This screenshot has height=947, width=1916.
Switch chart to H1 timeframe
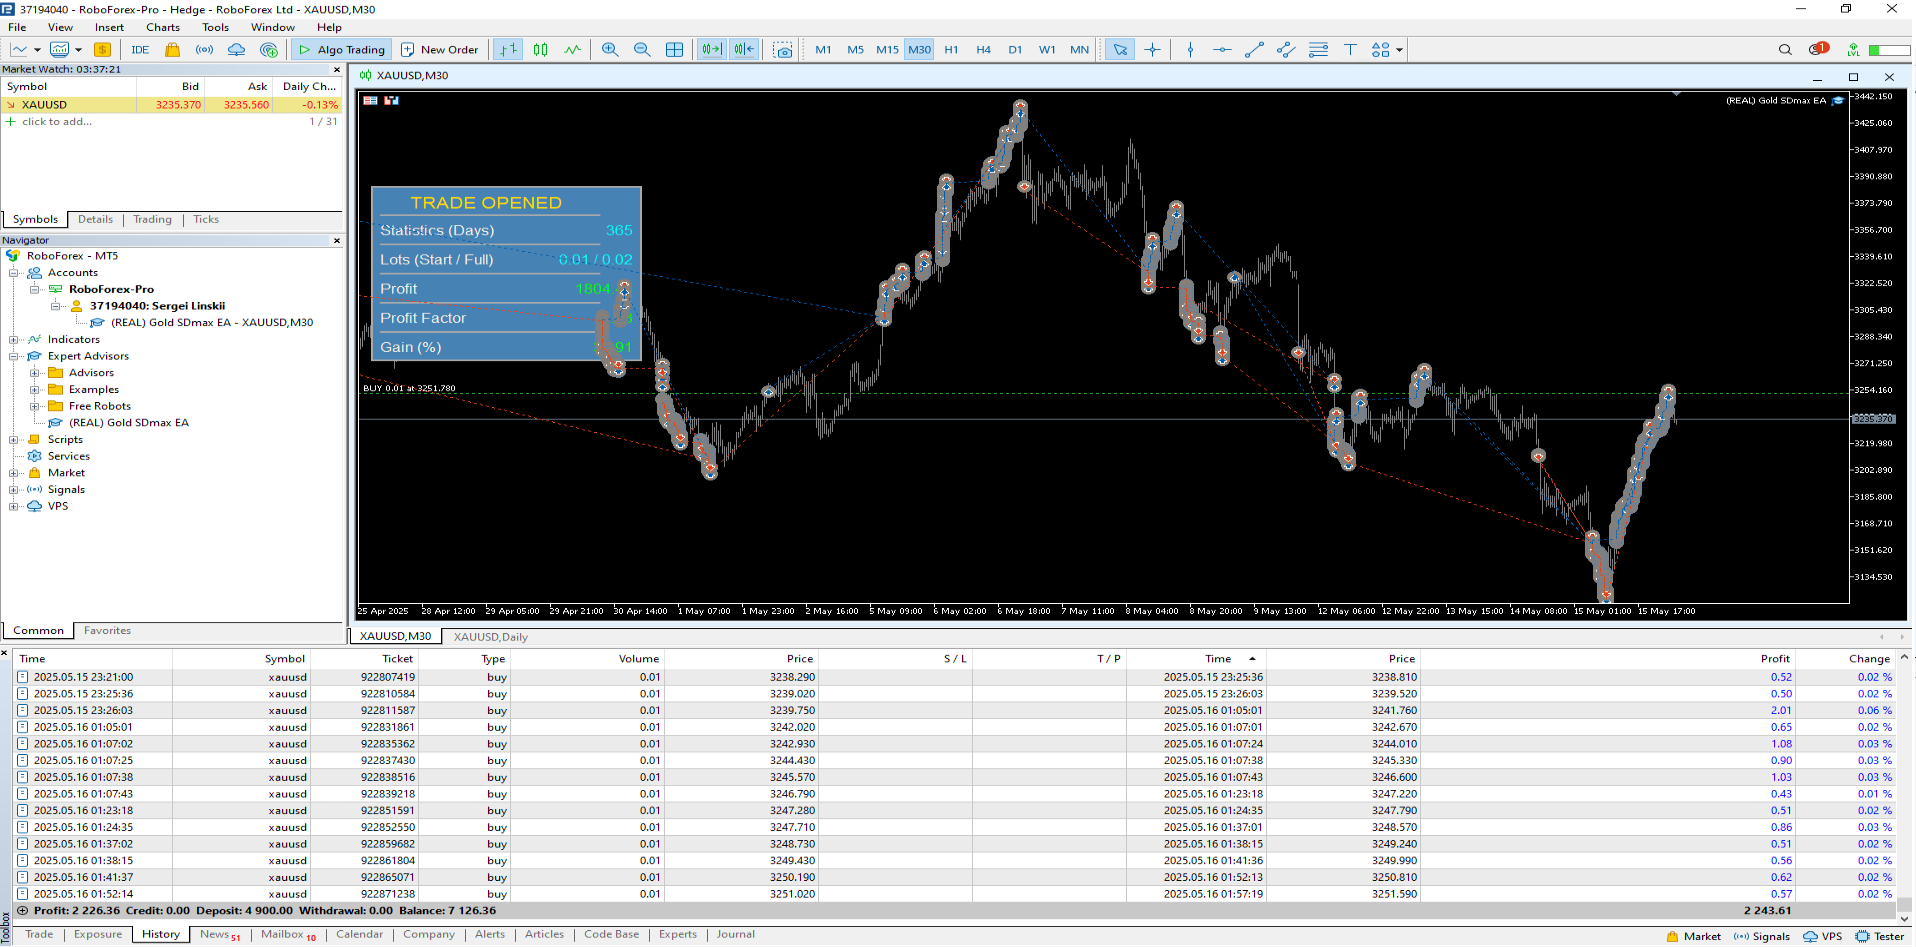coord(951,49)
